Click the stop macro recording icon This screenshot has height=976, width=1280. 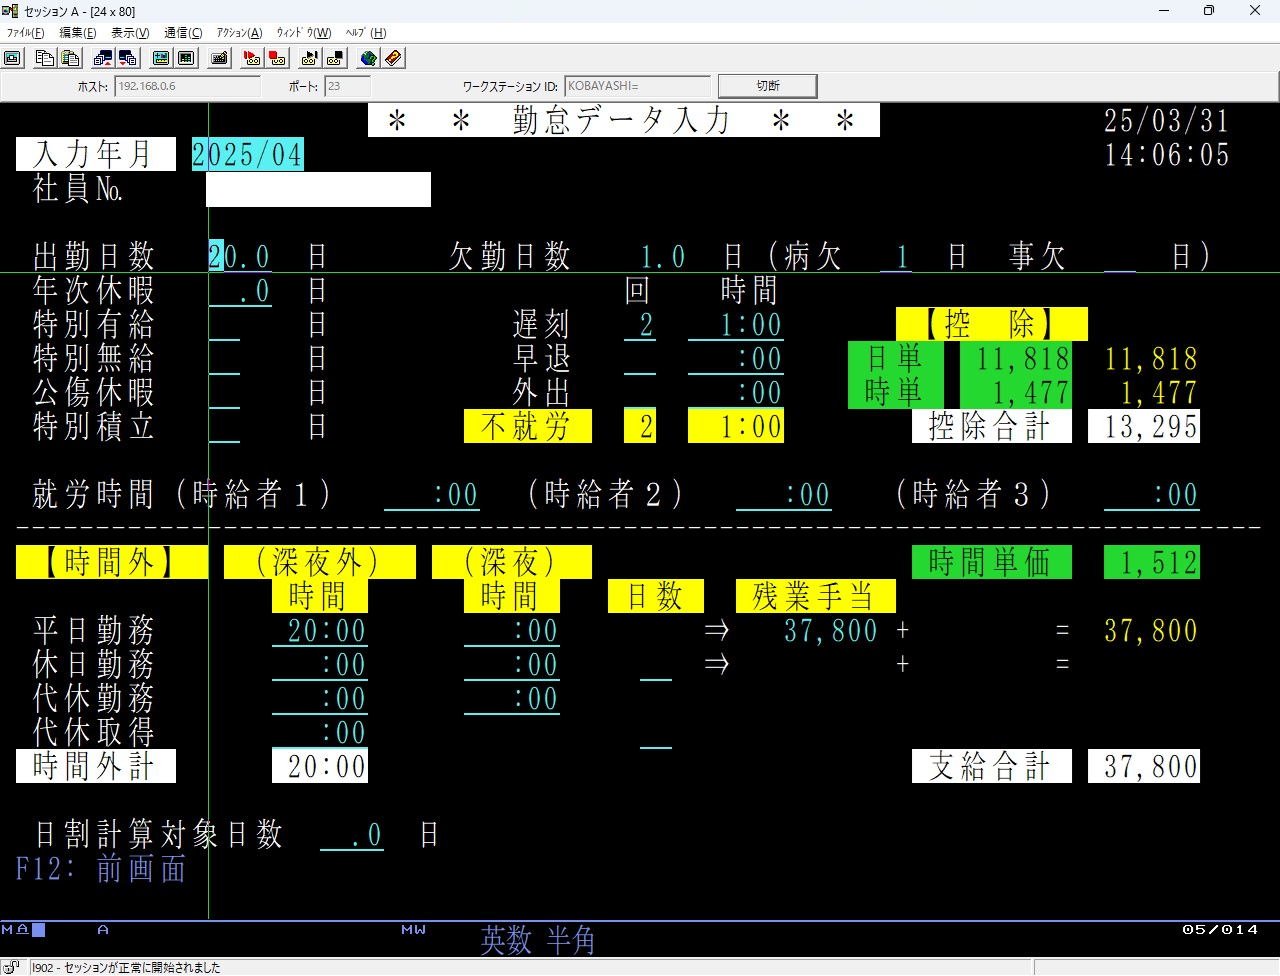(x=278, y=58)
